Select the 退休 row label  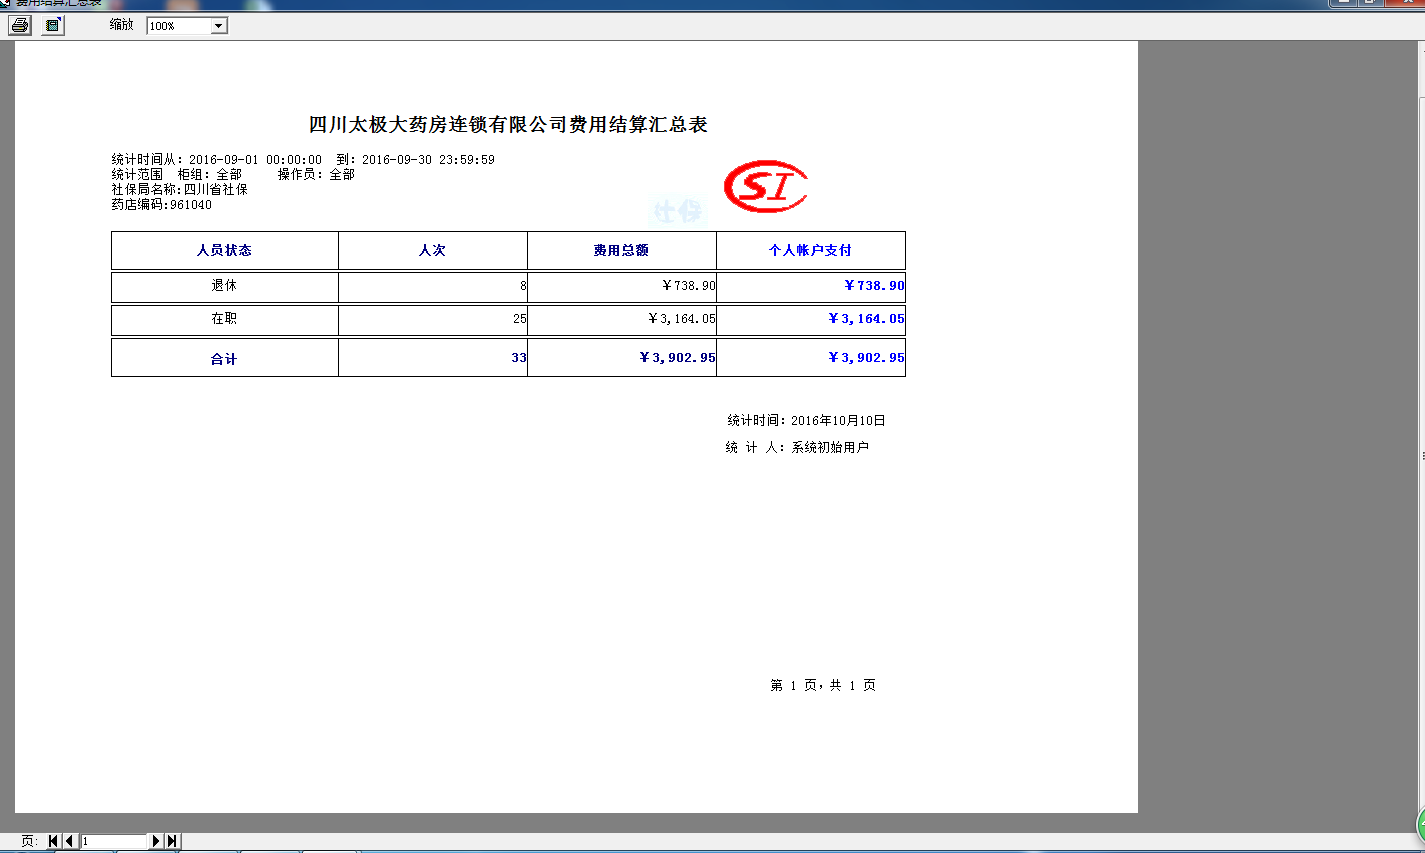[x=225, y=286]
